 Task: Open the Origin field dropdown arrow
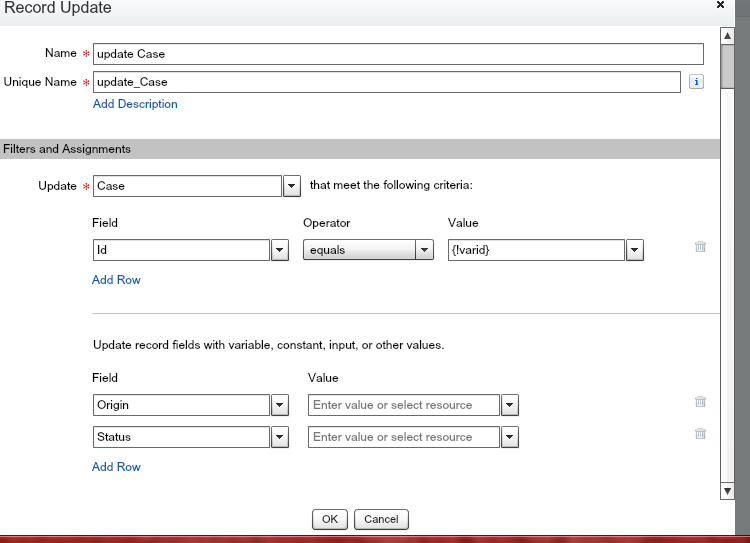tap(280, 405)
